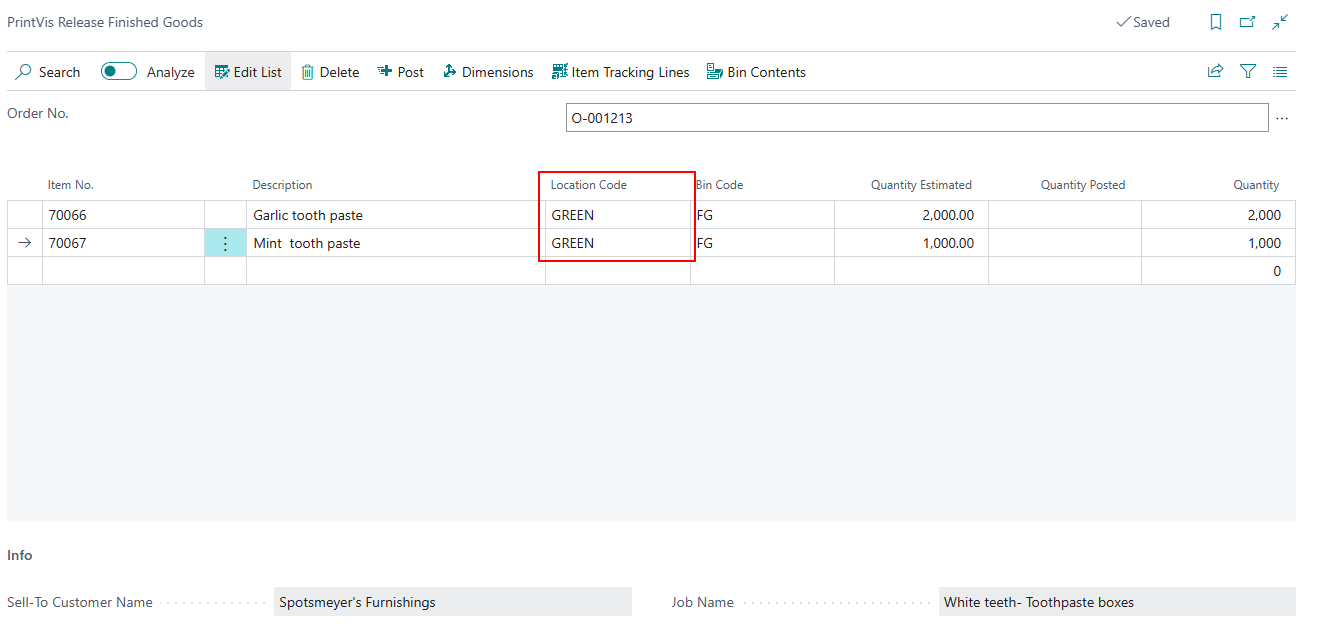Click the Edit List button
Screen dimensions: 1321x629
(x=248, y=72)
